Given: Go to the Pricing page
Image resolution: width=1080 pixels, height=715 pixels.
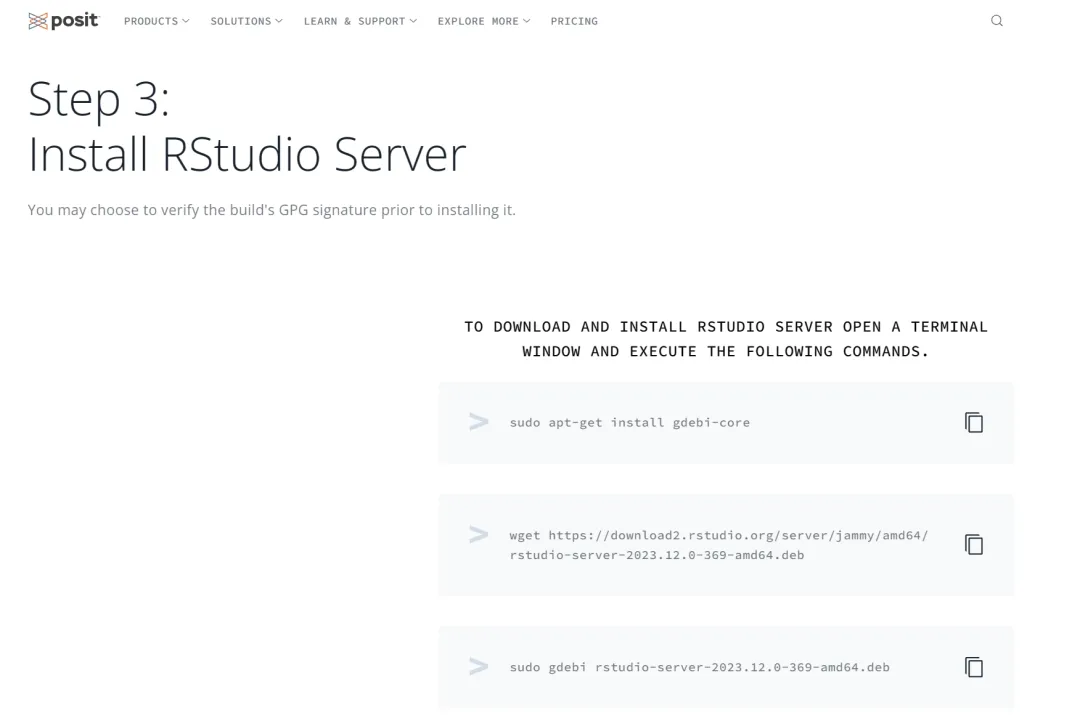Looking at the screenshot, I should (574, 21).
